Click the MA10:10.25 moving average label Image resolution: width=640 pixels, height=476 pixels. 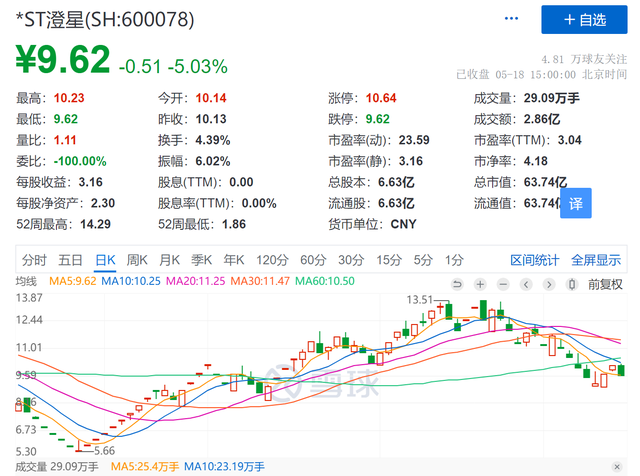pyautogui.click(x=131, y=281)
